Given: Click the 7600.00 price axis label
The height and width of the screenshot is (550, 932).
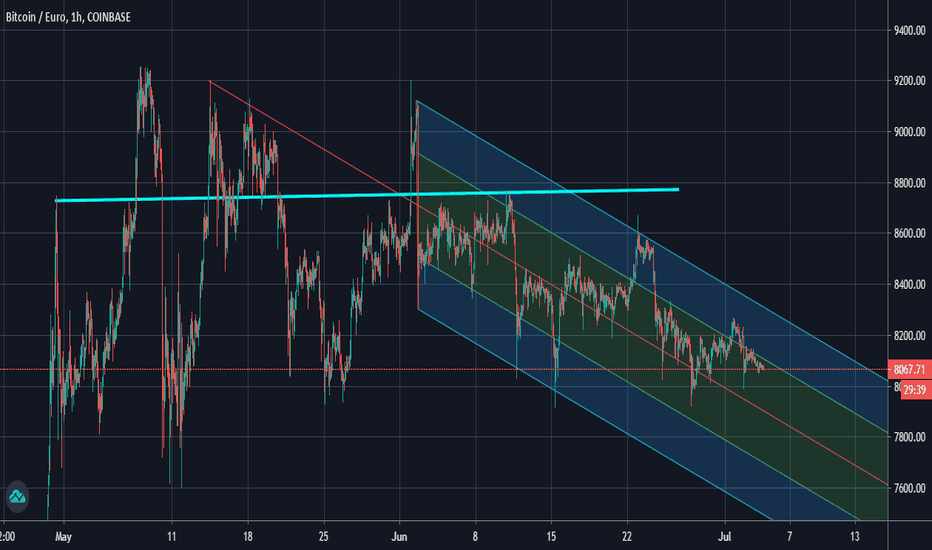Looking at the screenshot, I should point(909,488).
